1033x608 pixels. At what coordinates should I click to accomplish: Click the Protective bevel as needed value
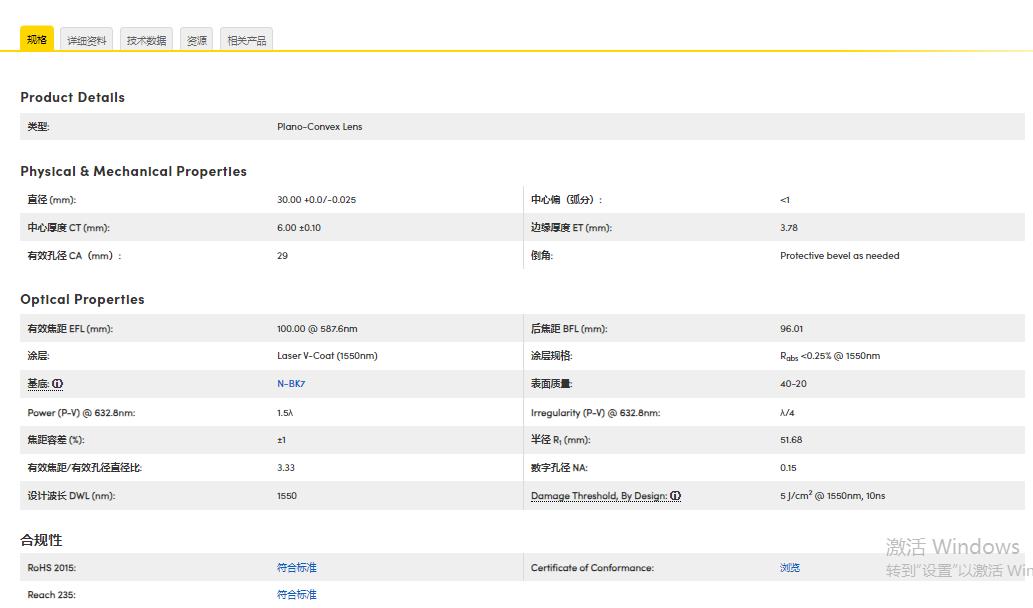click(x=839, y=256)
